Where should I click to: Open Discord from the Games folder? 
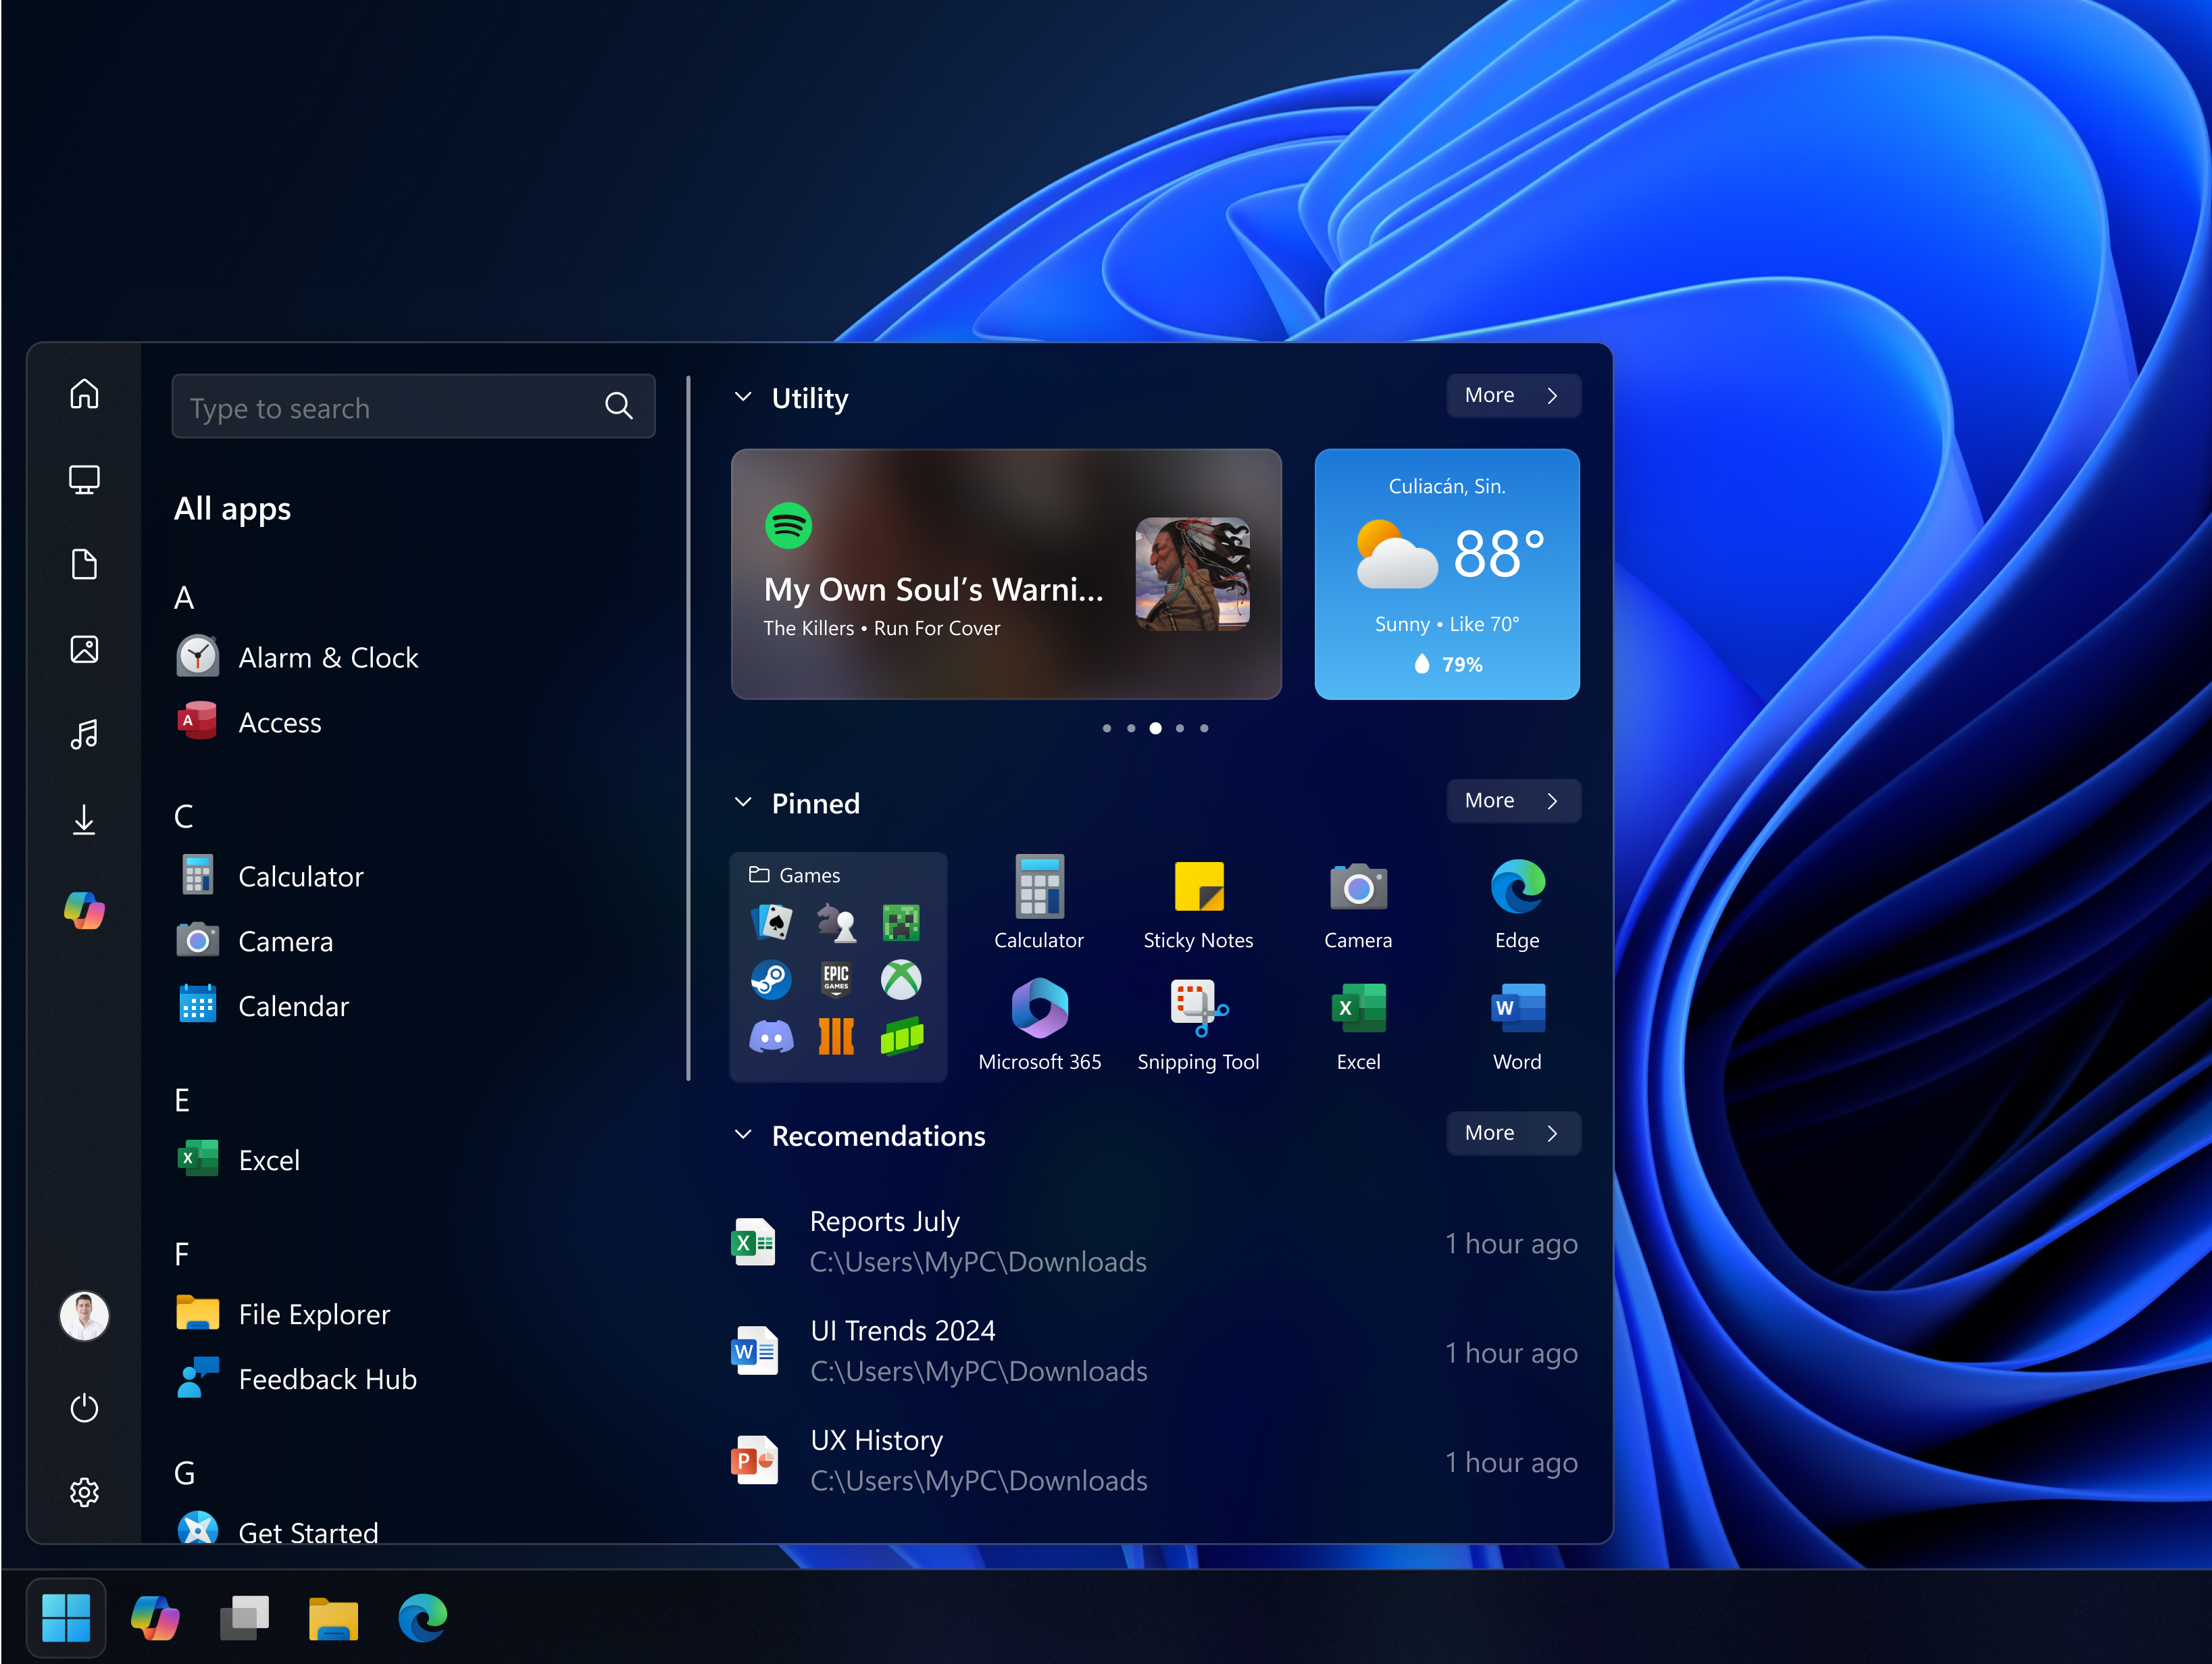[x=771, y=1037]
